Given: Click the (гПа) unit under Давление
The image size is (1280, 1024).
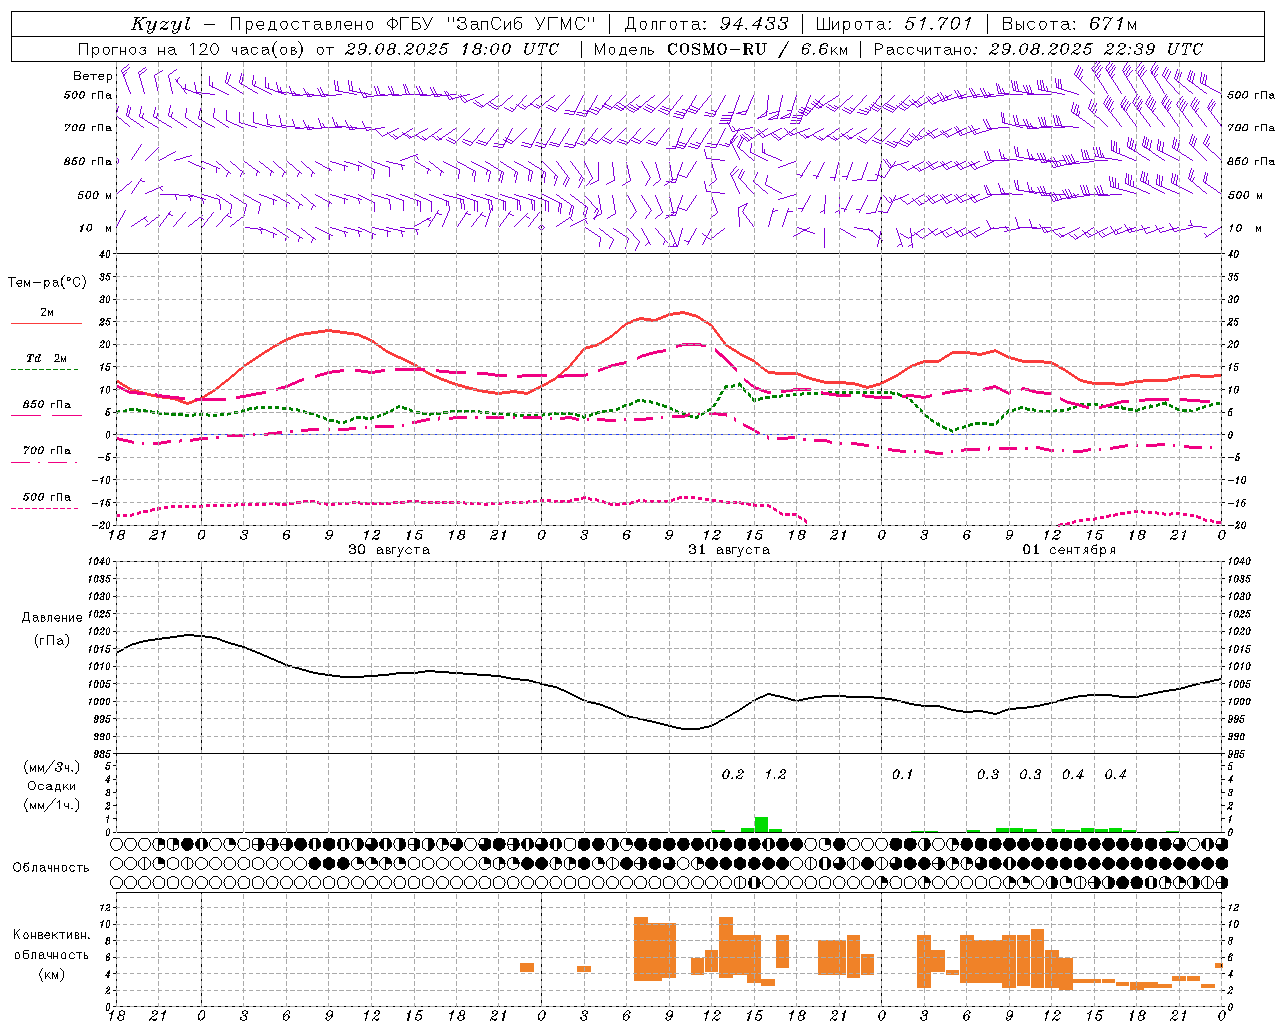Looking at the screenshot, I should click(52, 640).
